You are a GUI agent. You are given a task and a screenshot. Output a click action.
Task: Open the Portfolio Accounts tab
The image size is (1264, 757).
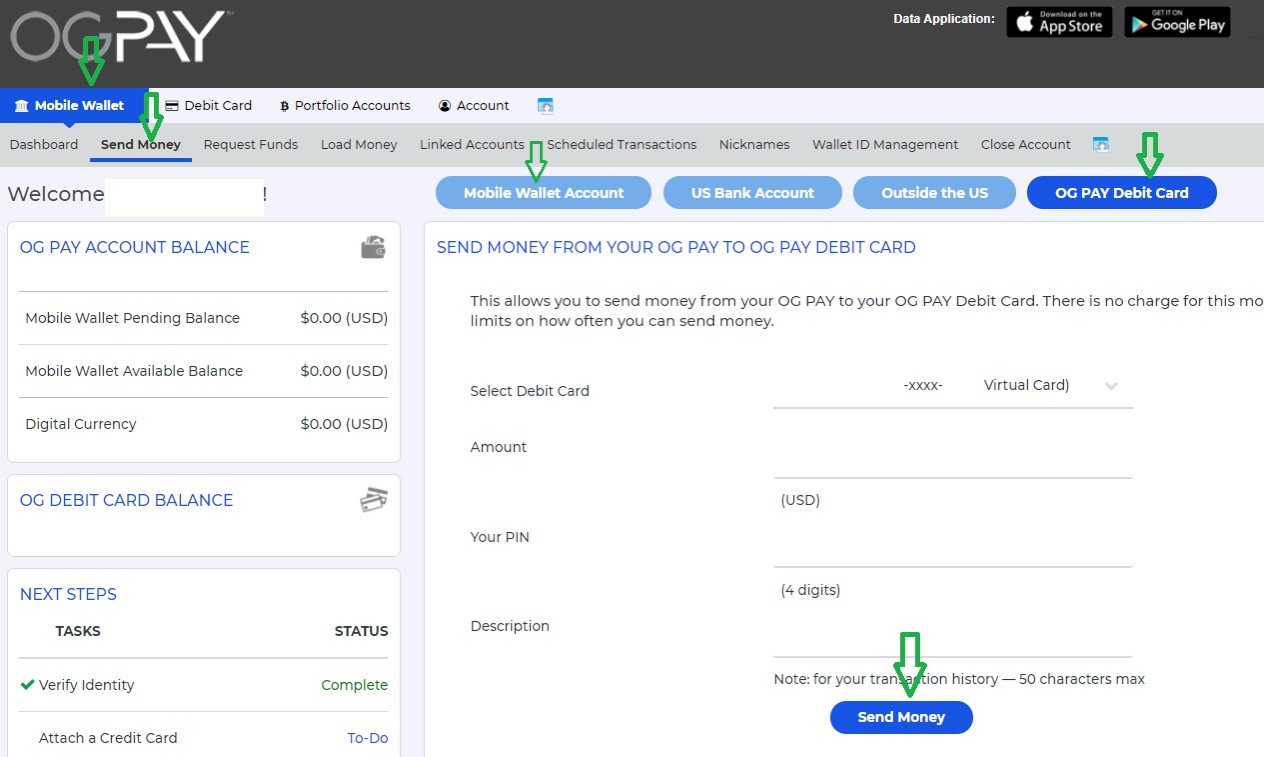pos(345,105)
